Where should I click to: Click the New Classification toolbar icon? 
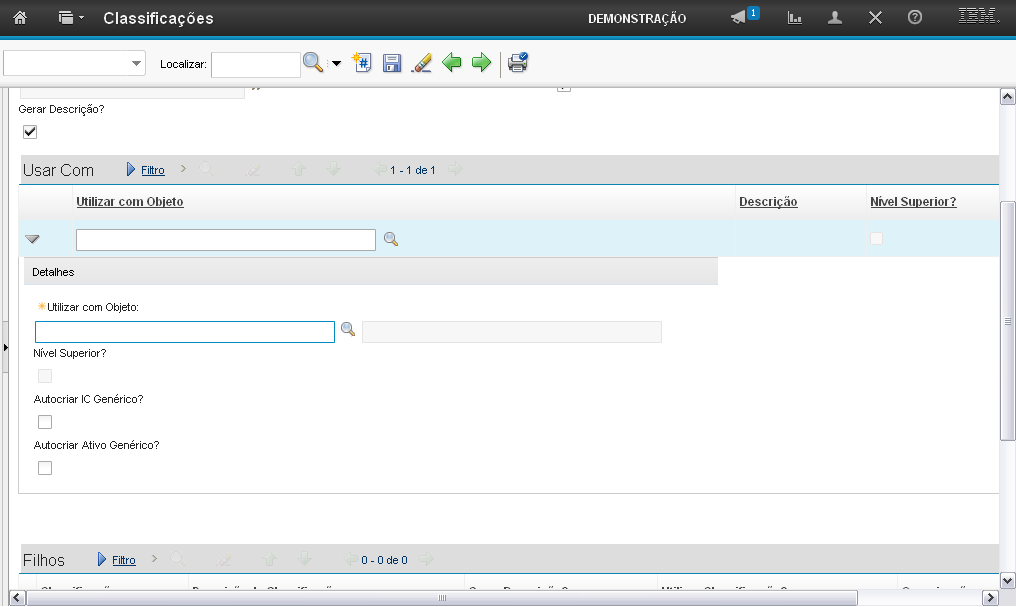pos(363,63)
